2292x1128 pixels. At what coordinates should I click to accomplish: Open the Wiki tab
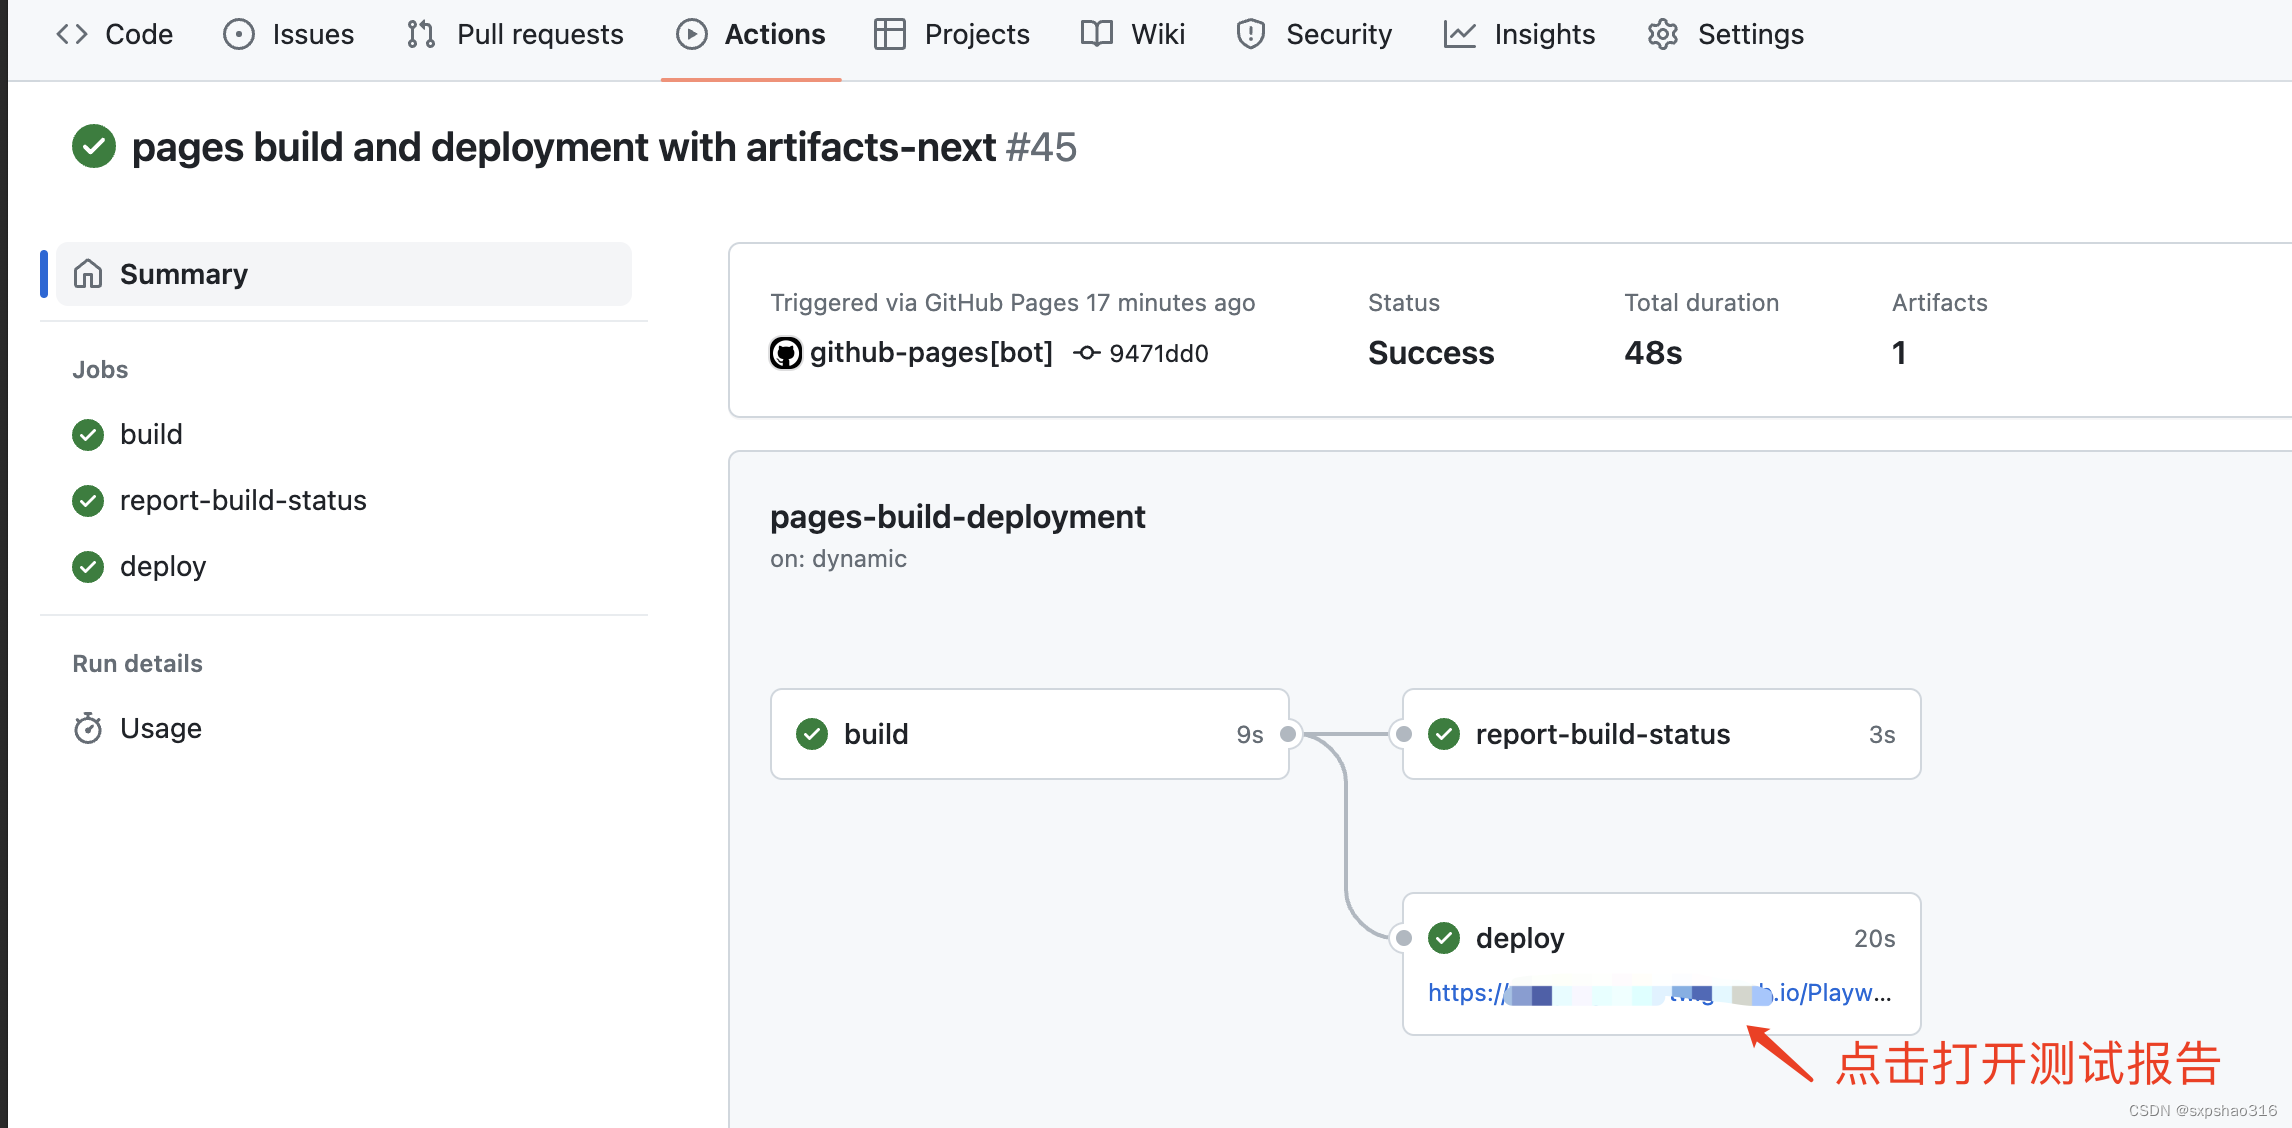[x=1133, y=34]
